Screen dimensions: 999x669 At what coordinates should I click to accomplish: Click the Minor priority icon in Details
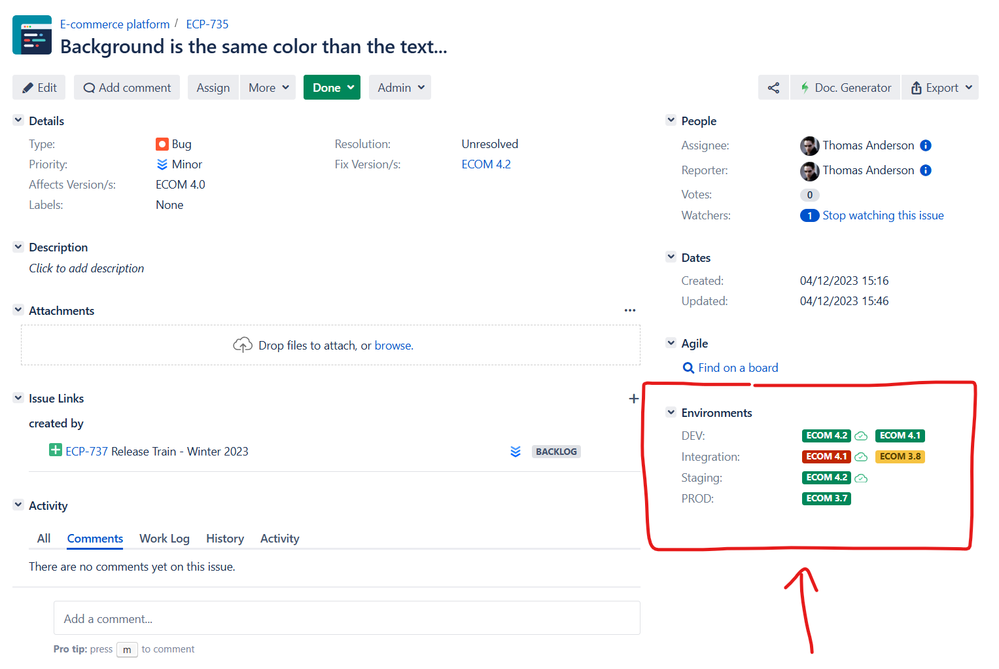point(162,164)
